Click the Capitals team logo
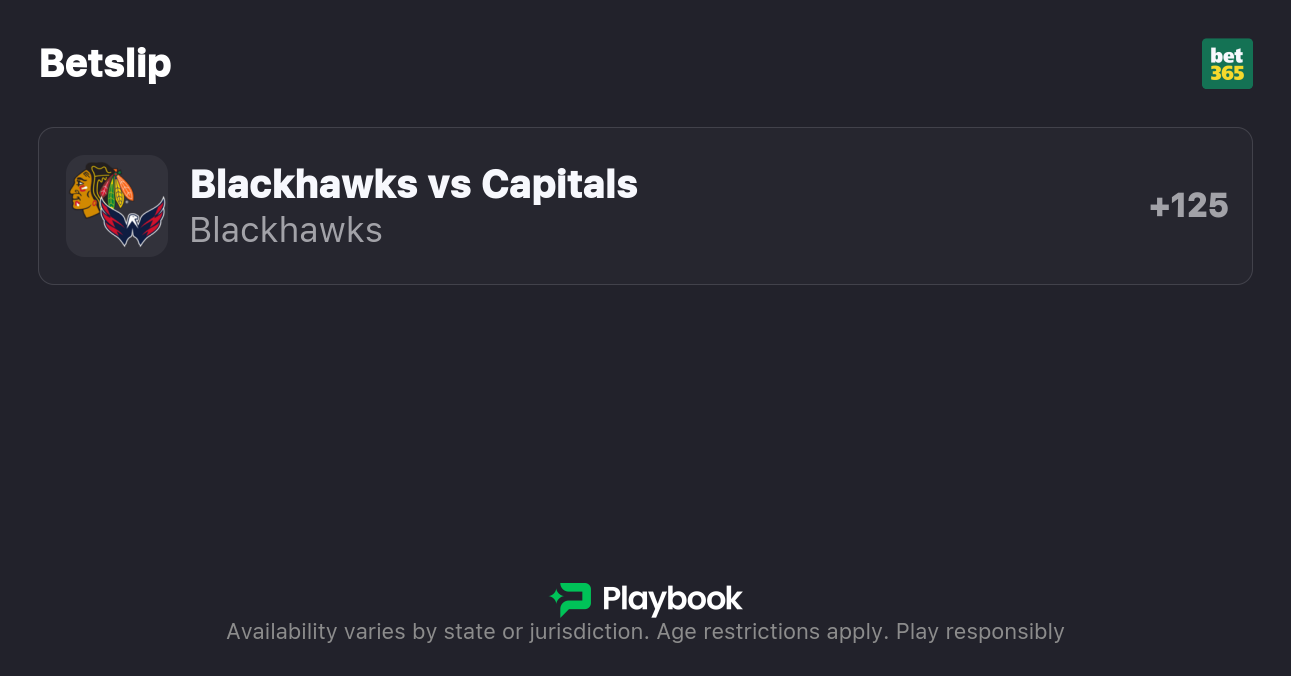Screen dimensions: 1291x676 point(132,222)
